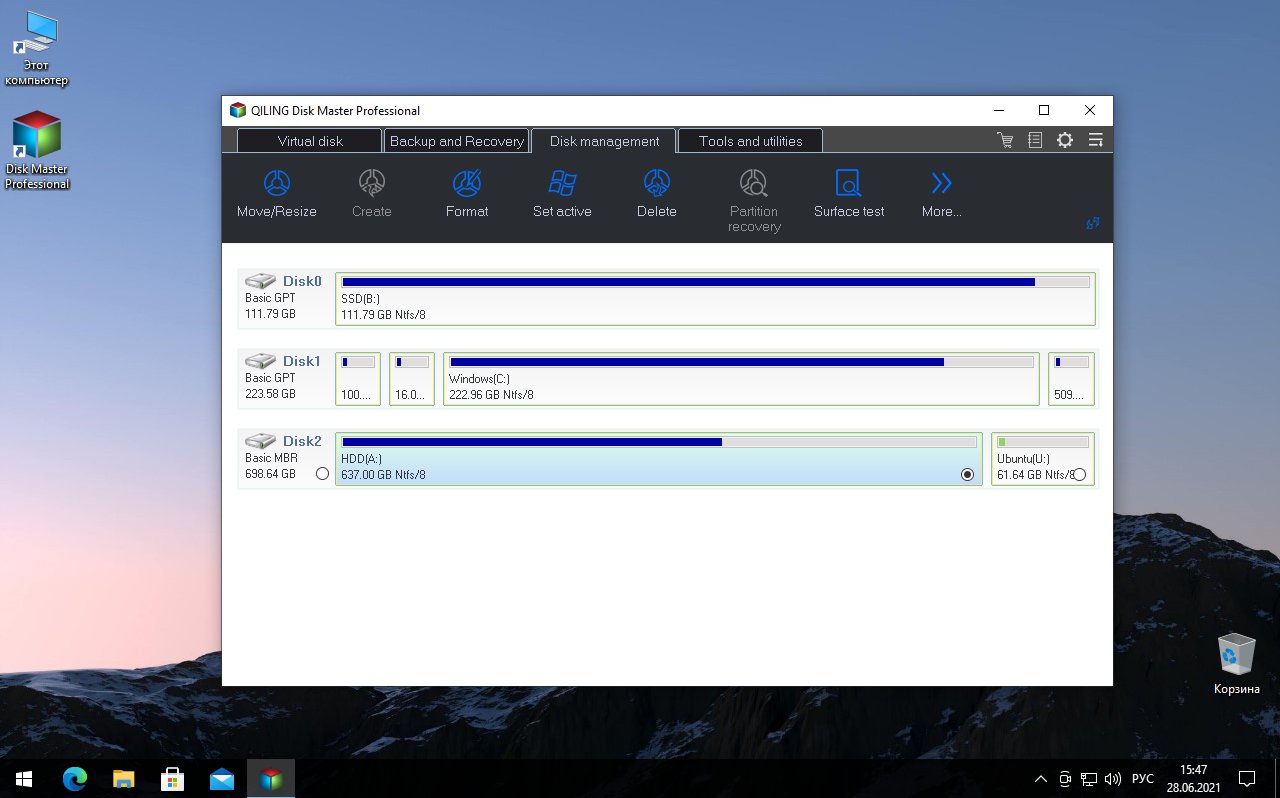Click the small blue icon below the toolbar

coord(1093,223)
